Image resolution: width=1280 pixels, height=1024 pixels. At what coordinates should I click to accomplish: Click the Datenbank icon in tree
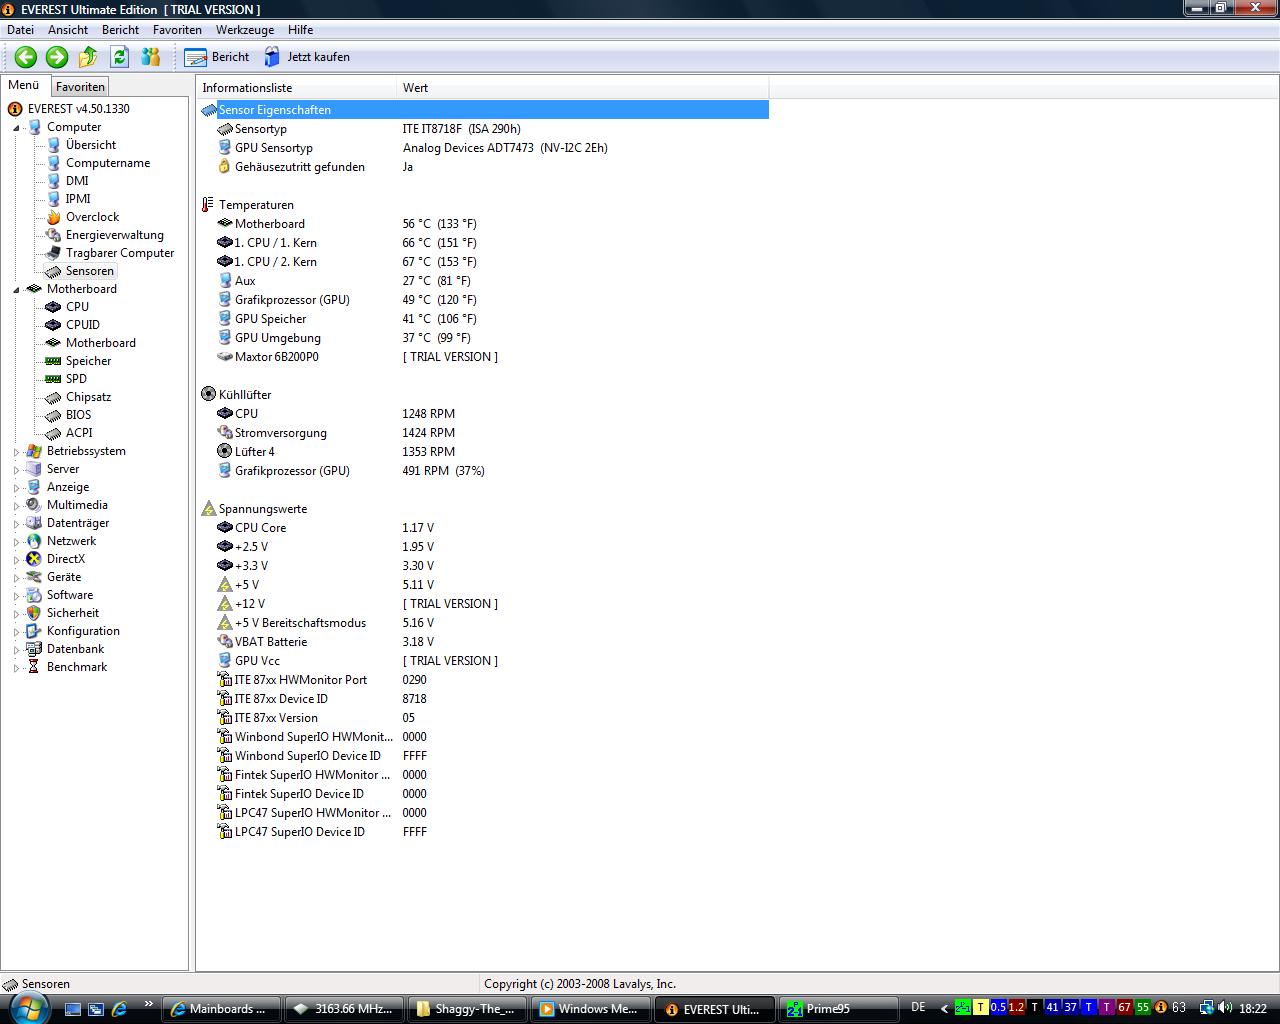[34, 649]
